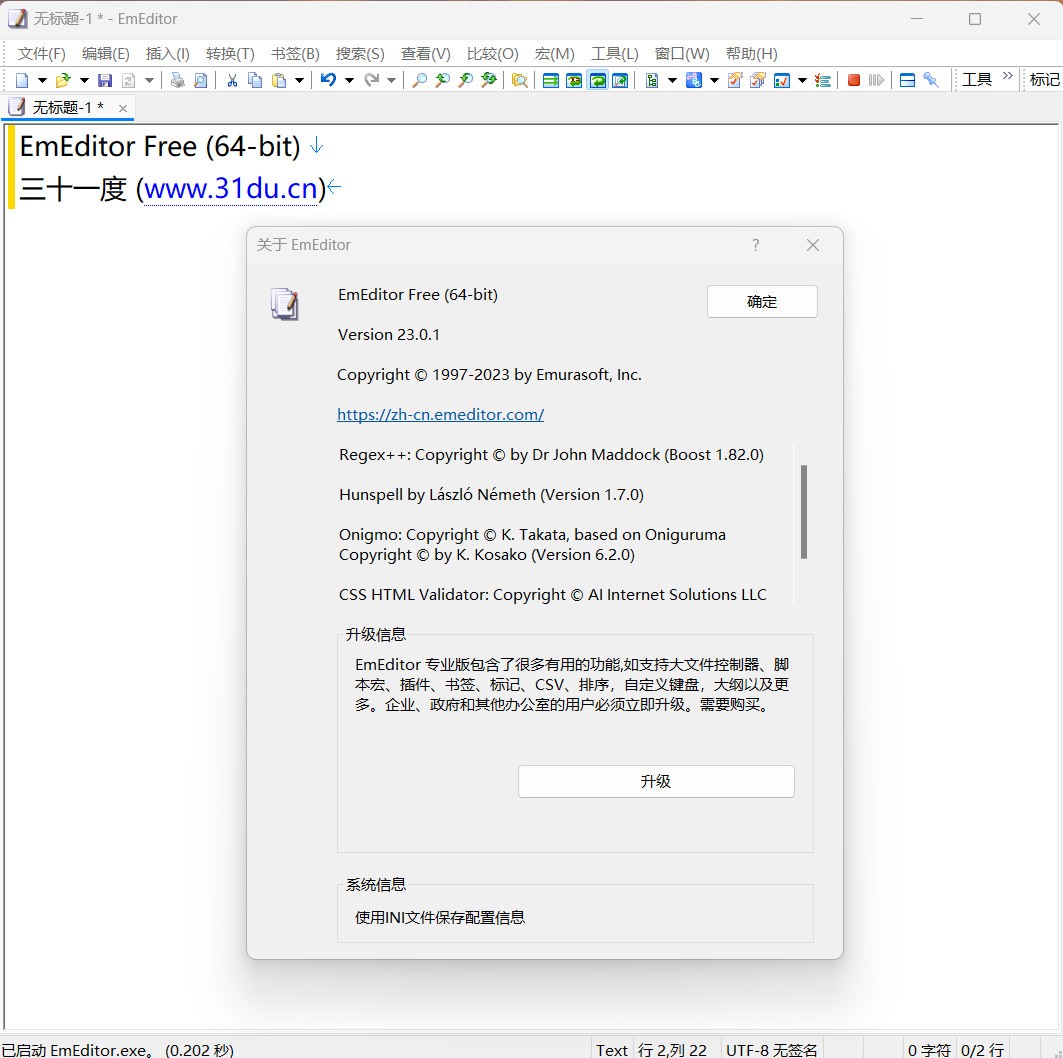
Task: Click the Paste clipboard icon
Action: tap(279, 81)
